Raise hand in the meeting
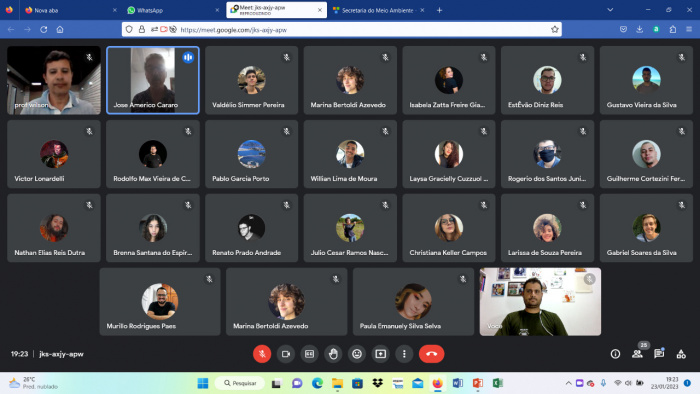 pyautogui.click(x=333, y=354)
